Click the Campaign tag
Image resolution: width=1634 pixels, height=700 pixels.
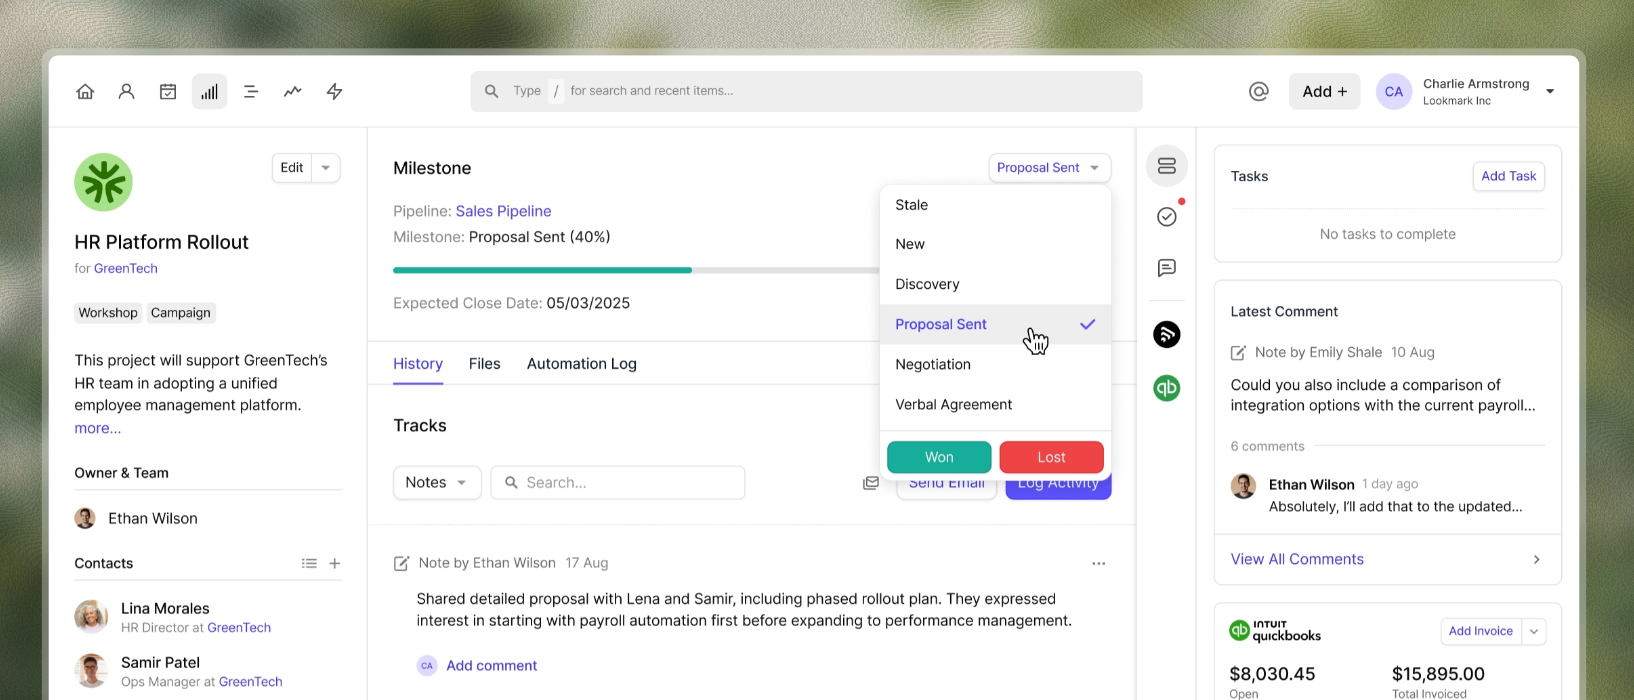181,313
